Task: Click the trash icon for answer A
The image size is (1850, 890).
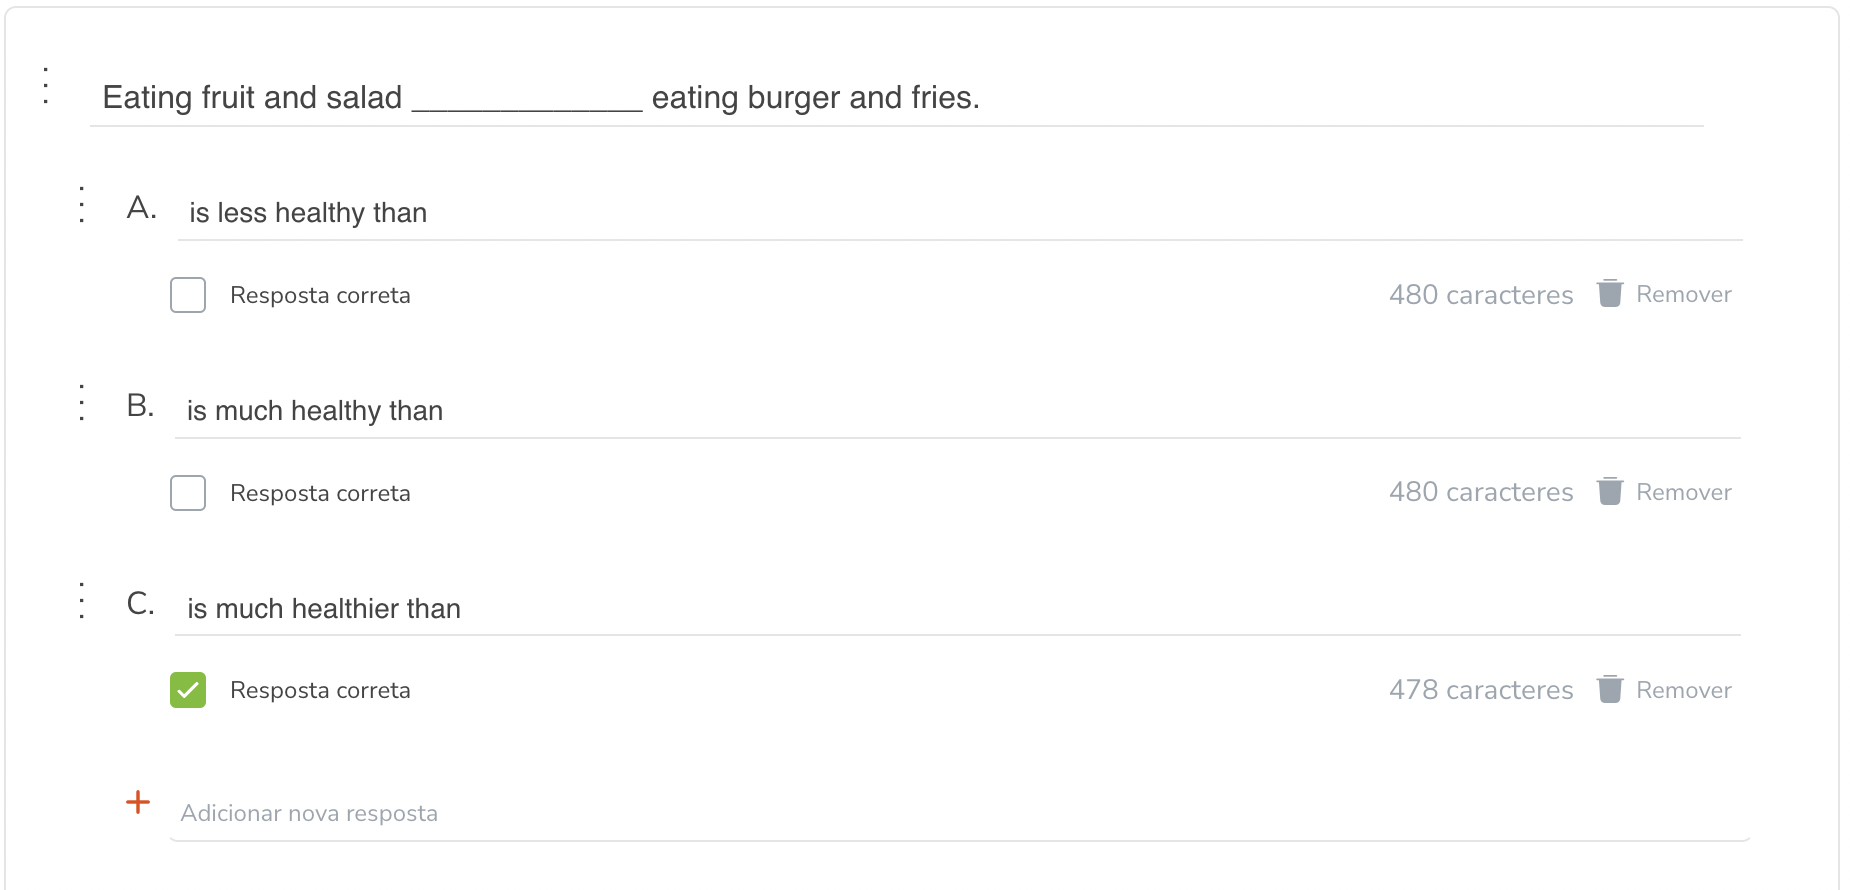Action: [x=1609, y=294]
